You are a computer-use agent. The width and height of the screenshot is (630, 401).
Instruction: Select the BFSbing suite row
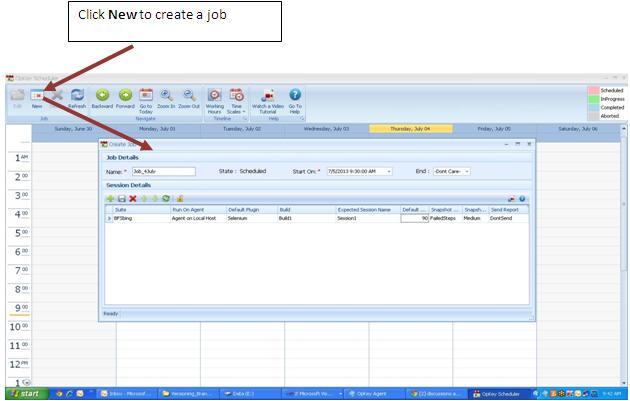[x=125, y=218]
